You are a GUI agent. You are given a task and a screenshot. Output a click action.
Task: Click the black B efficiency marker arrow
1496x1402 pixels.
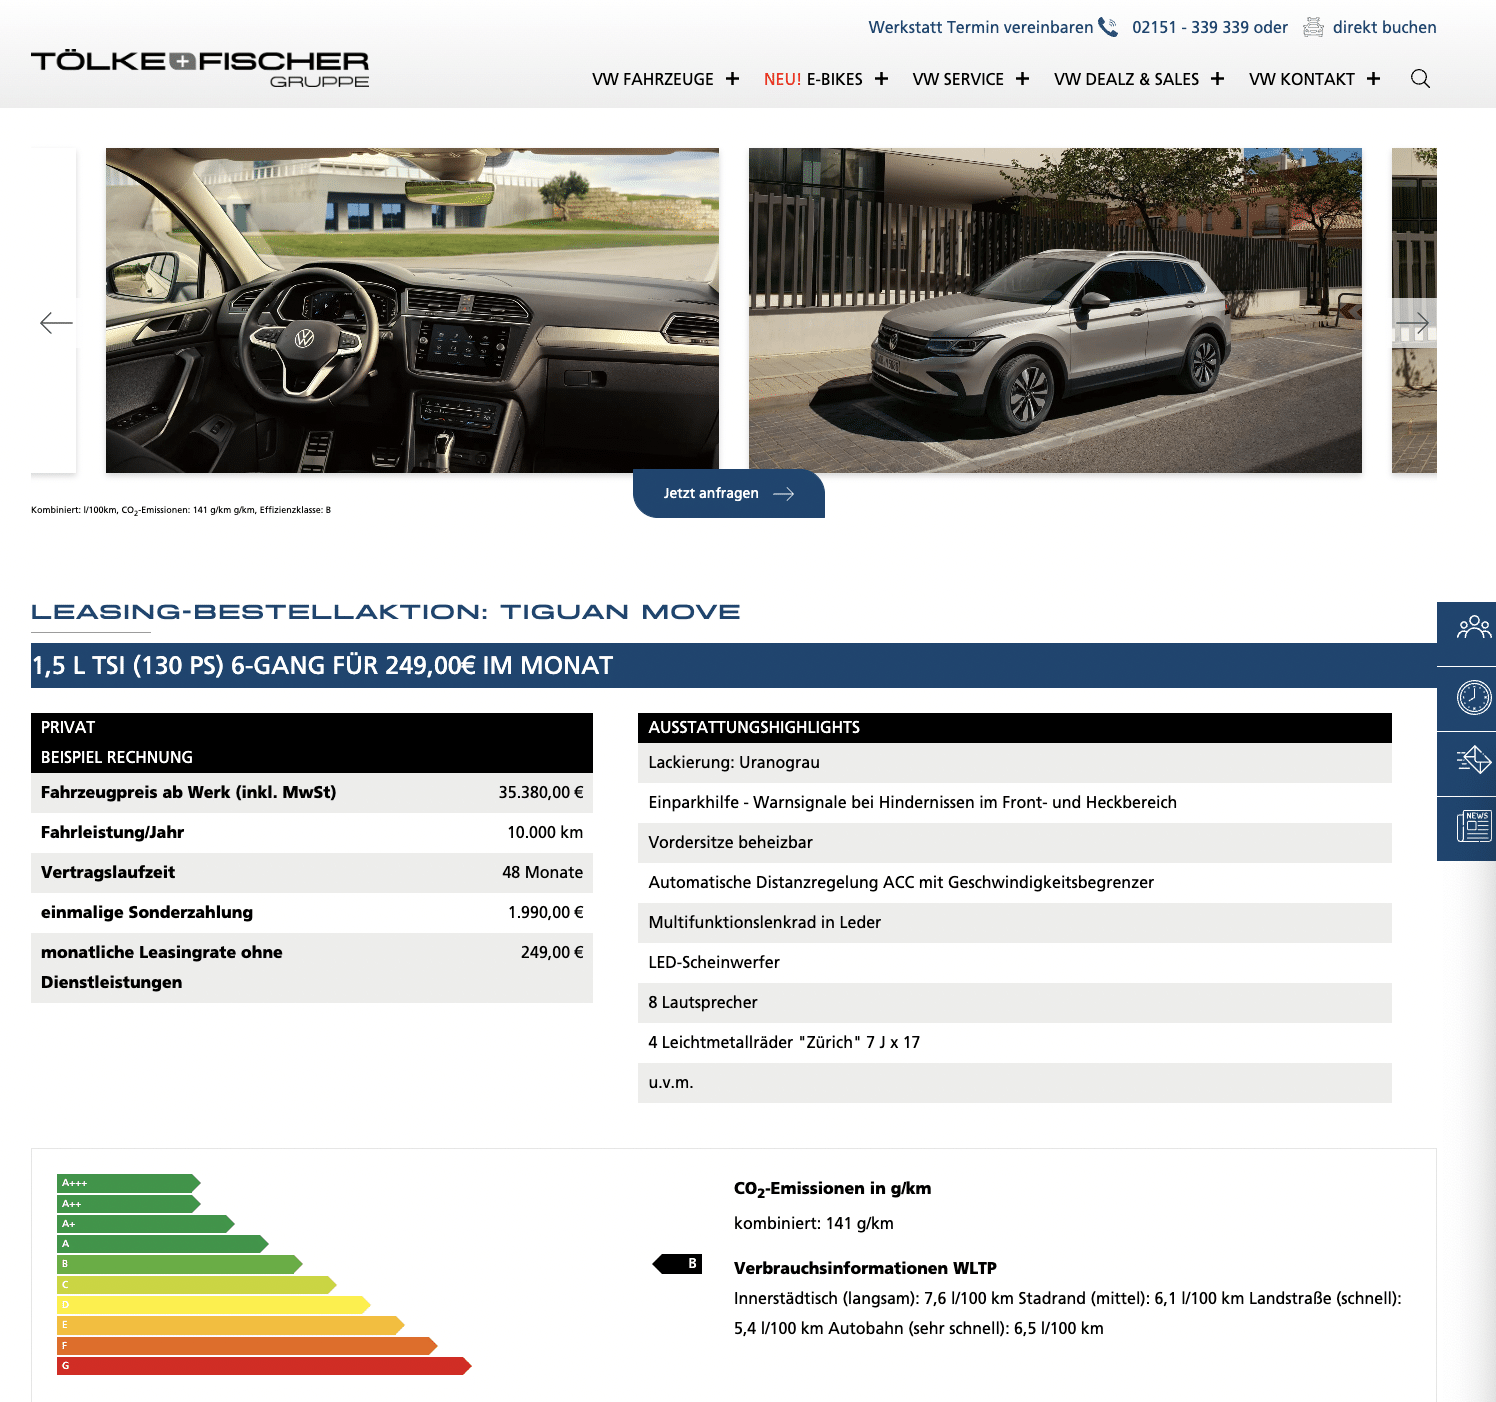click(x=677, y=1264)
